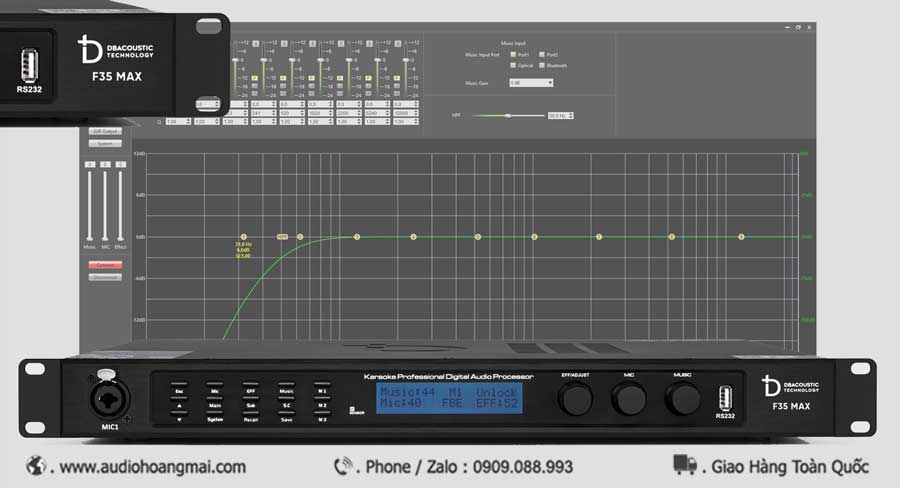Click the HPF frequency stepper box
This screenshot has width=900, height=488.
(x=560, y=115)
